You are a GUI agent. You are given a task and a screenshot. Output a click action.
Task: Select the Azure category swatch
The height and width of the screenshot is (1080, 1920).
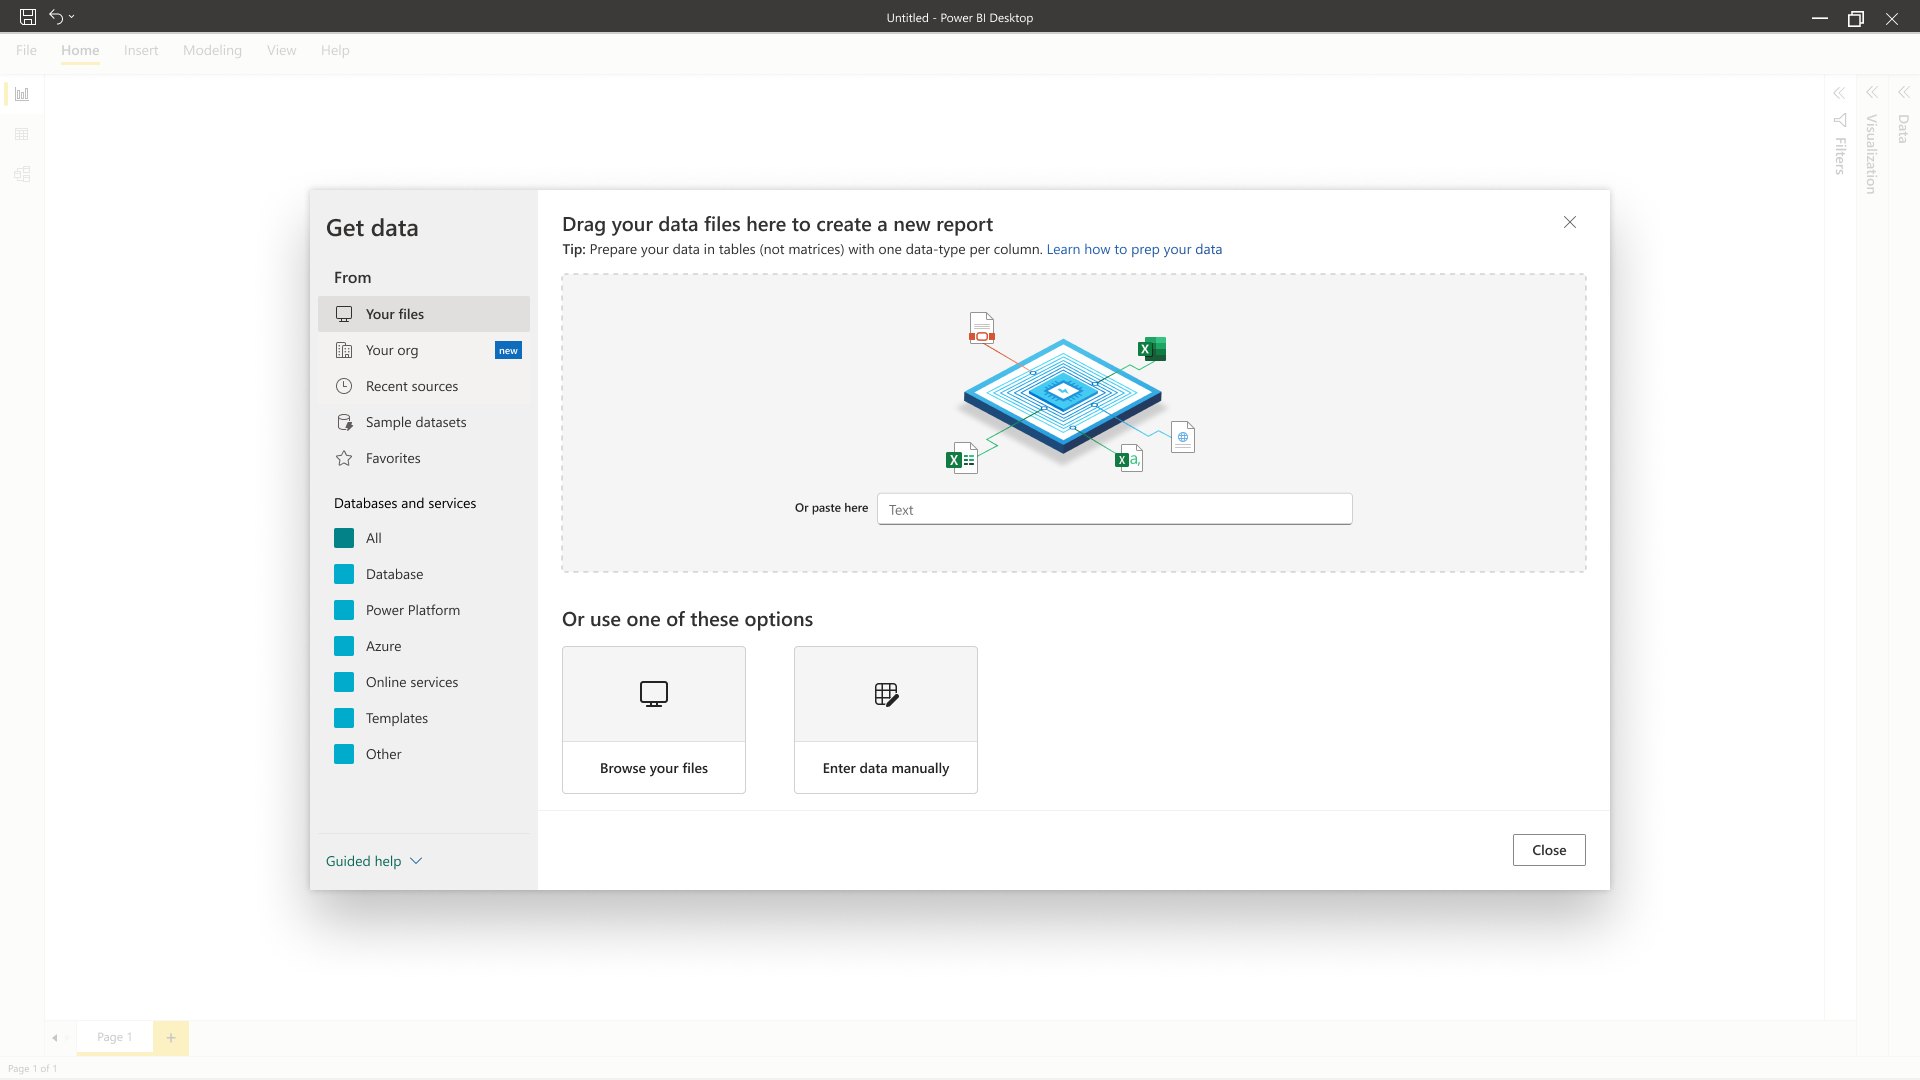pyautogui.click(x=344, y=646)
